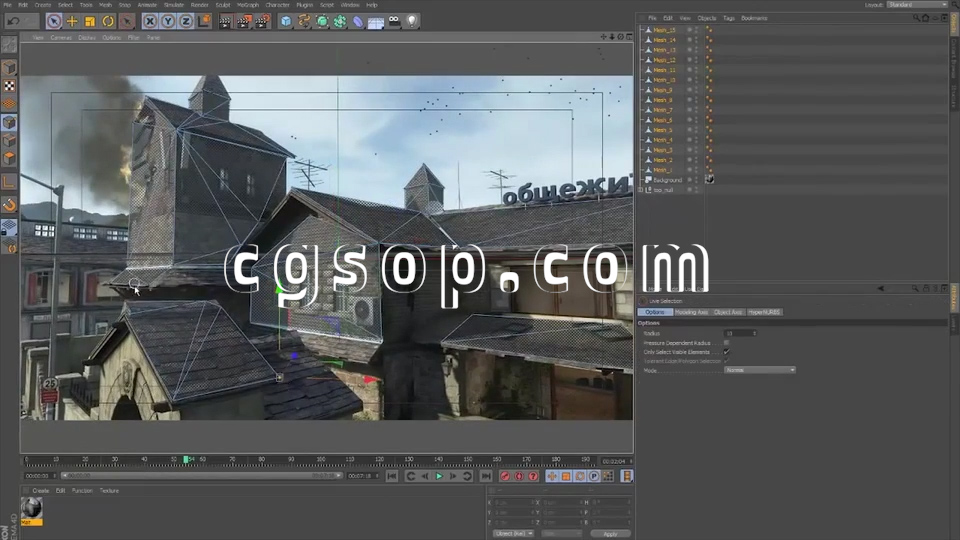Open the viewport Cameras menu
Screen dimensions: 960x540
click(61, 38)
